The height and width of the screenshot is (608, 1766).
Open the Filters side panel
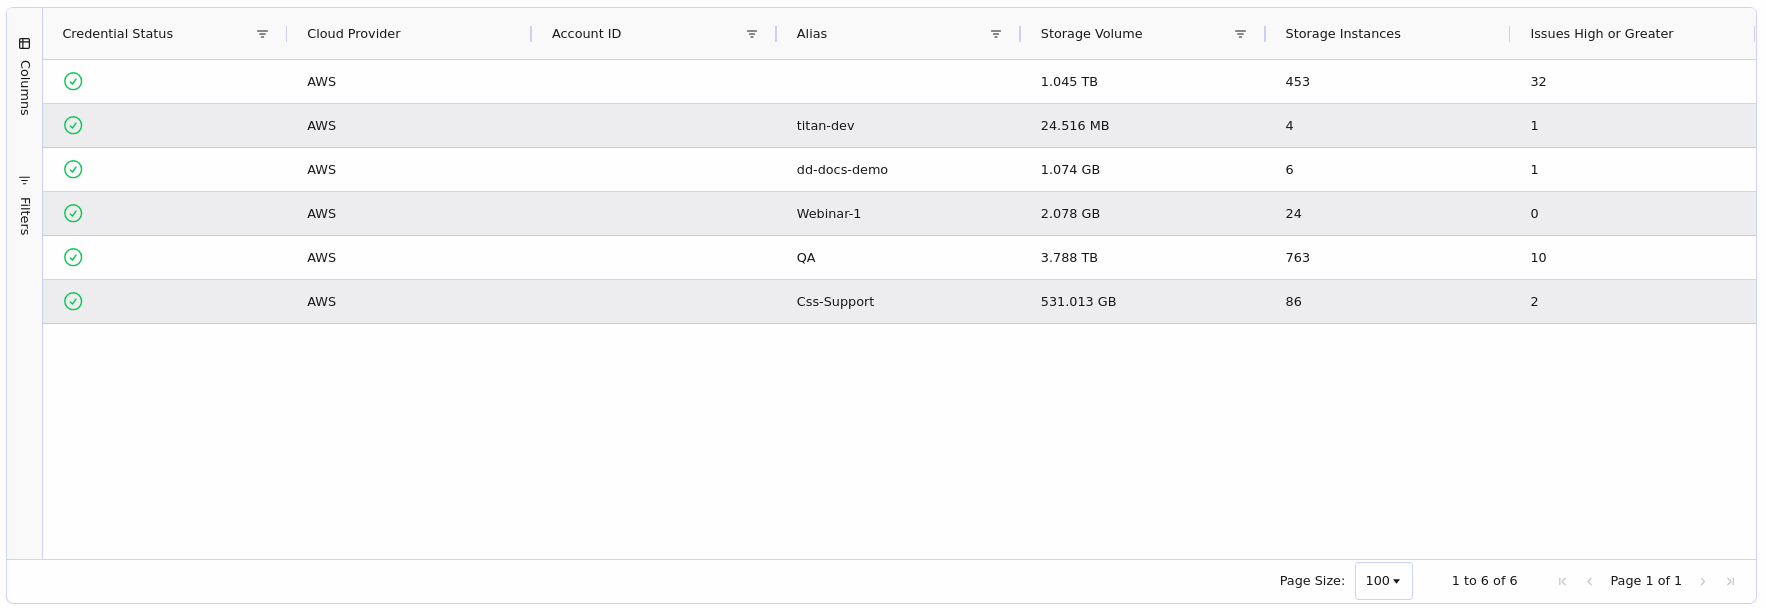(25, 205)
